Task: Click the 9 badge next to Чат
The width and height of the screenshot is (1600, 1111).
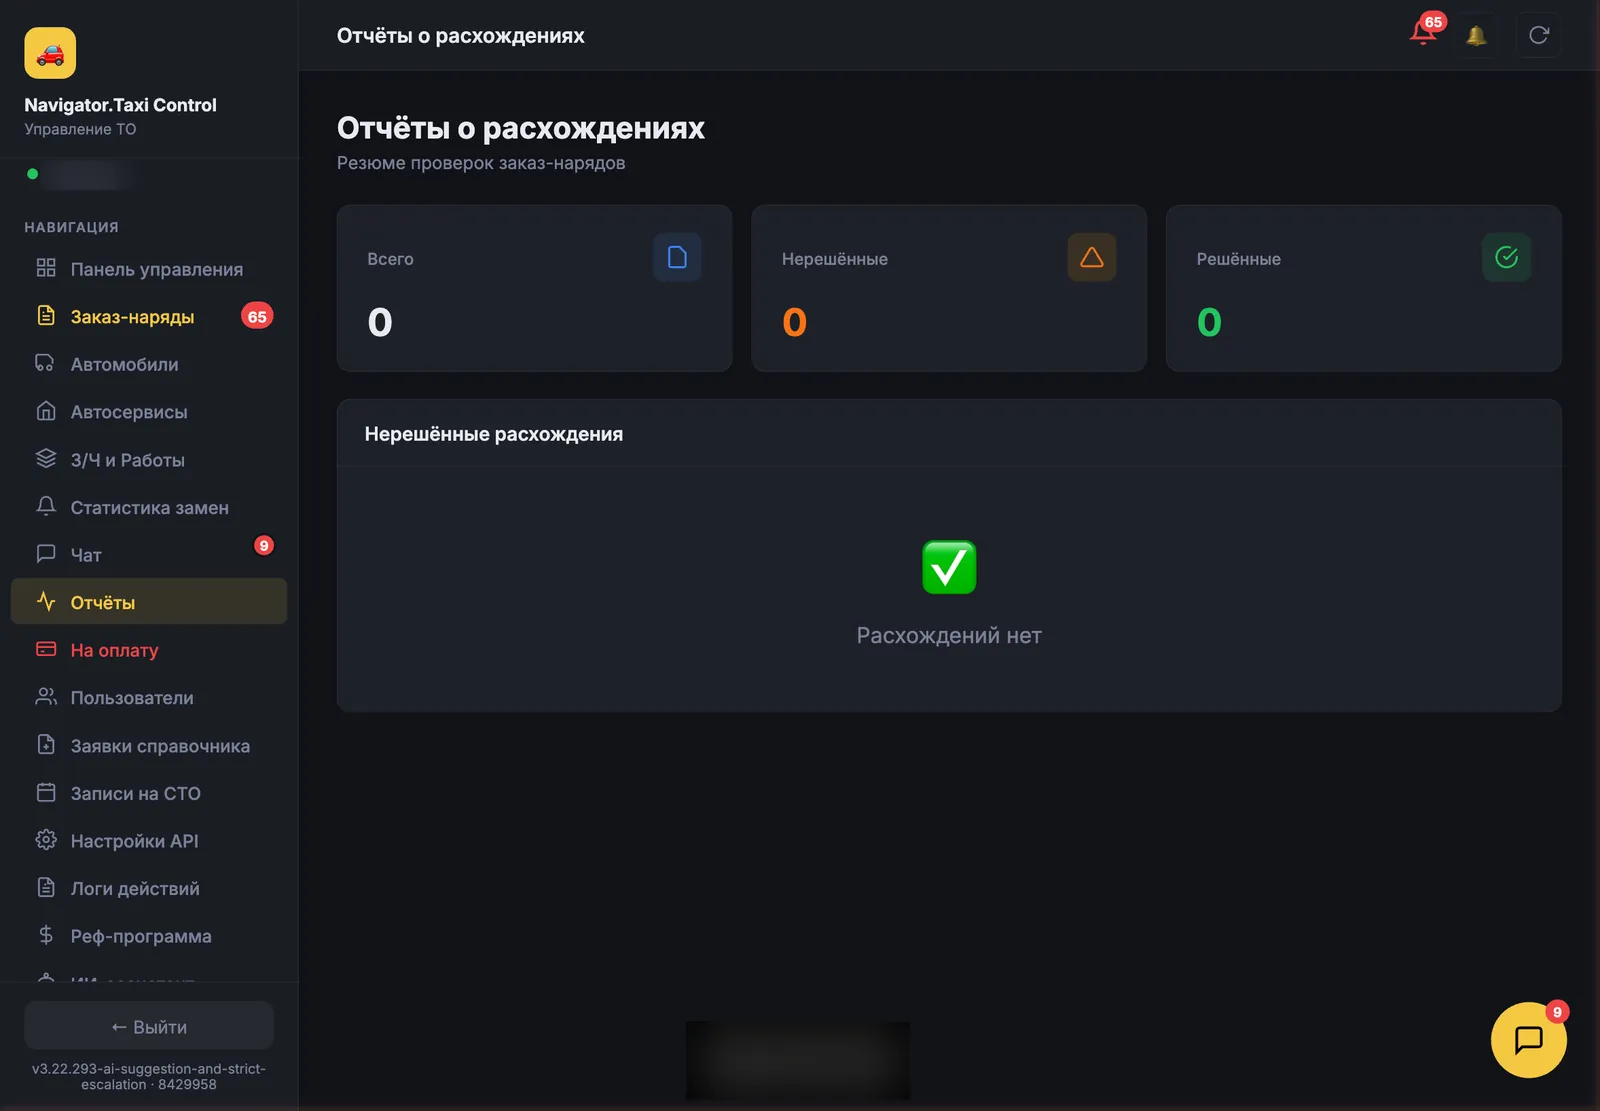Action: tap(264, 545)
